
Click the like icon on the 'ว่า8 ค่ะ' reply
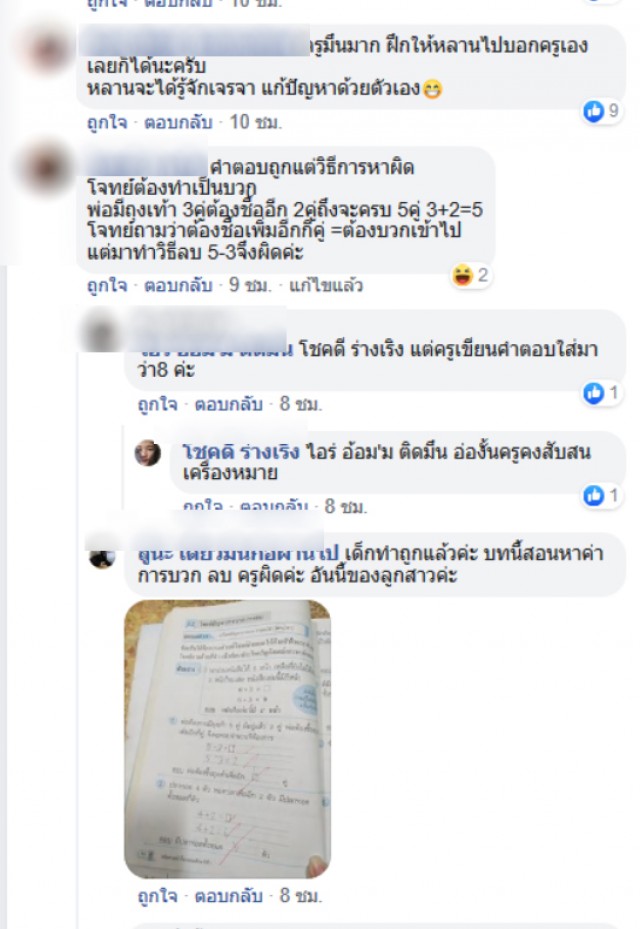click(x=593, y=393)
